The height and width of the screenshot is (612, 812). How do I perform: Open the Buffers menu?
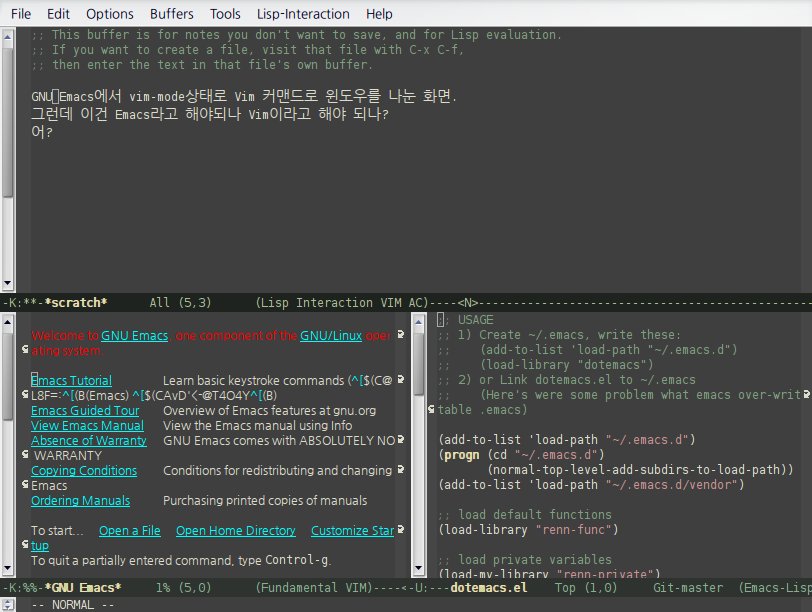click(x=171, y=13)
